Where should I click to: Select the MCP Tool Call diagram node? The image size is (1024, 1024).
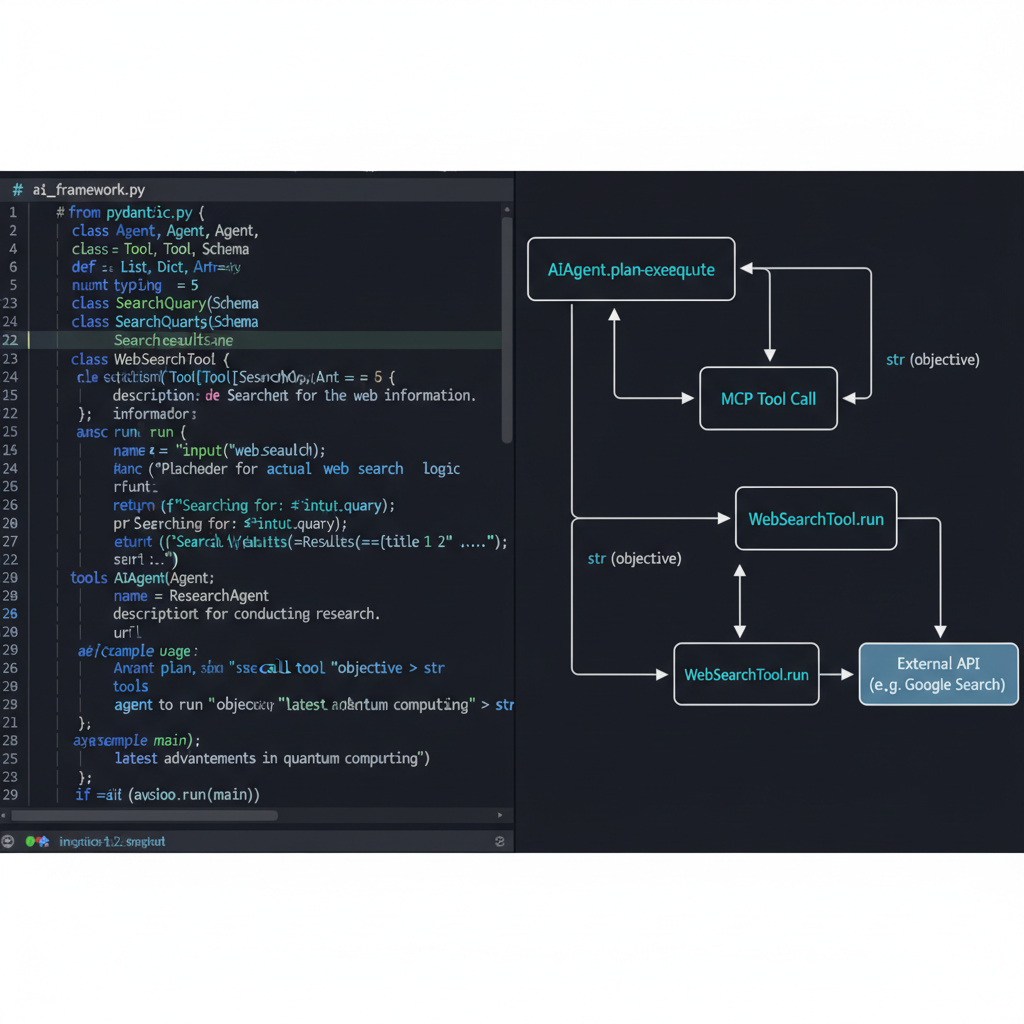click(x=768, y=398)
